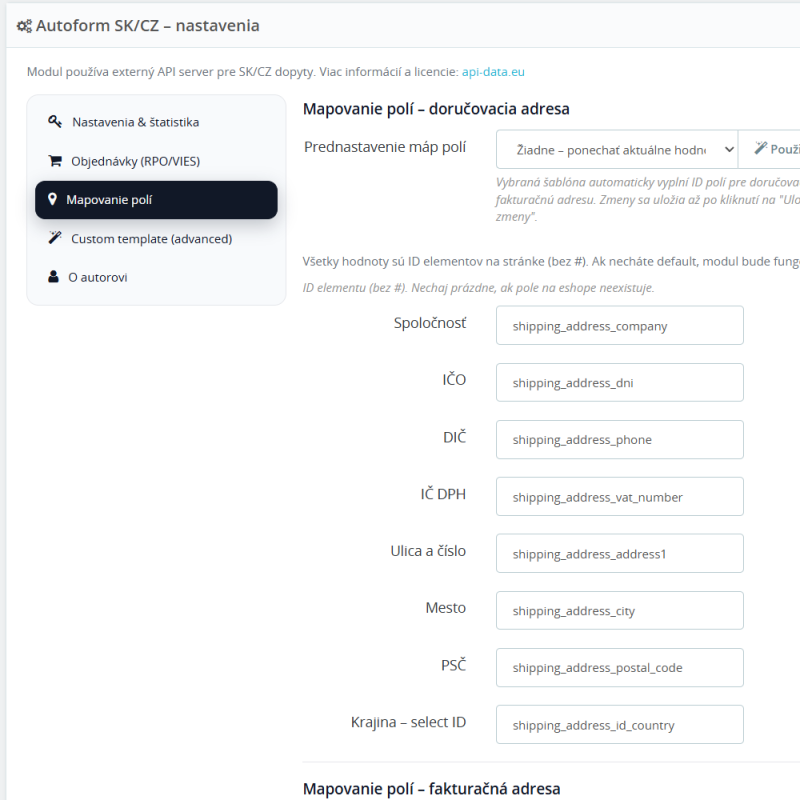Click the person icon for O autorovi
Viewport: 800px width, 800px height.
54,277
